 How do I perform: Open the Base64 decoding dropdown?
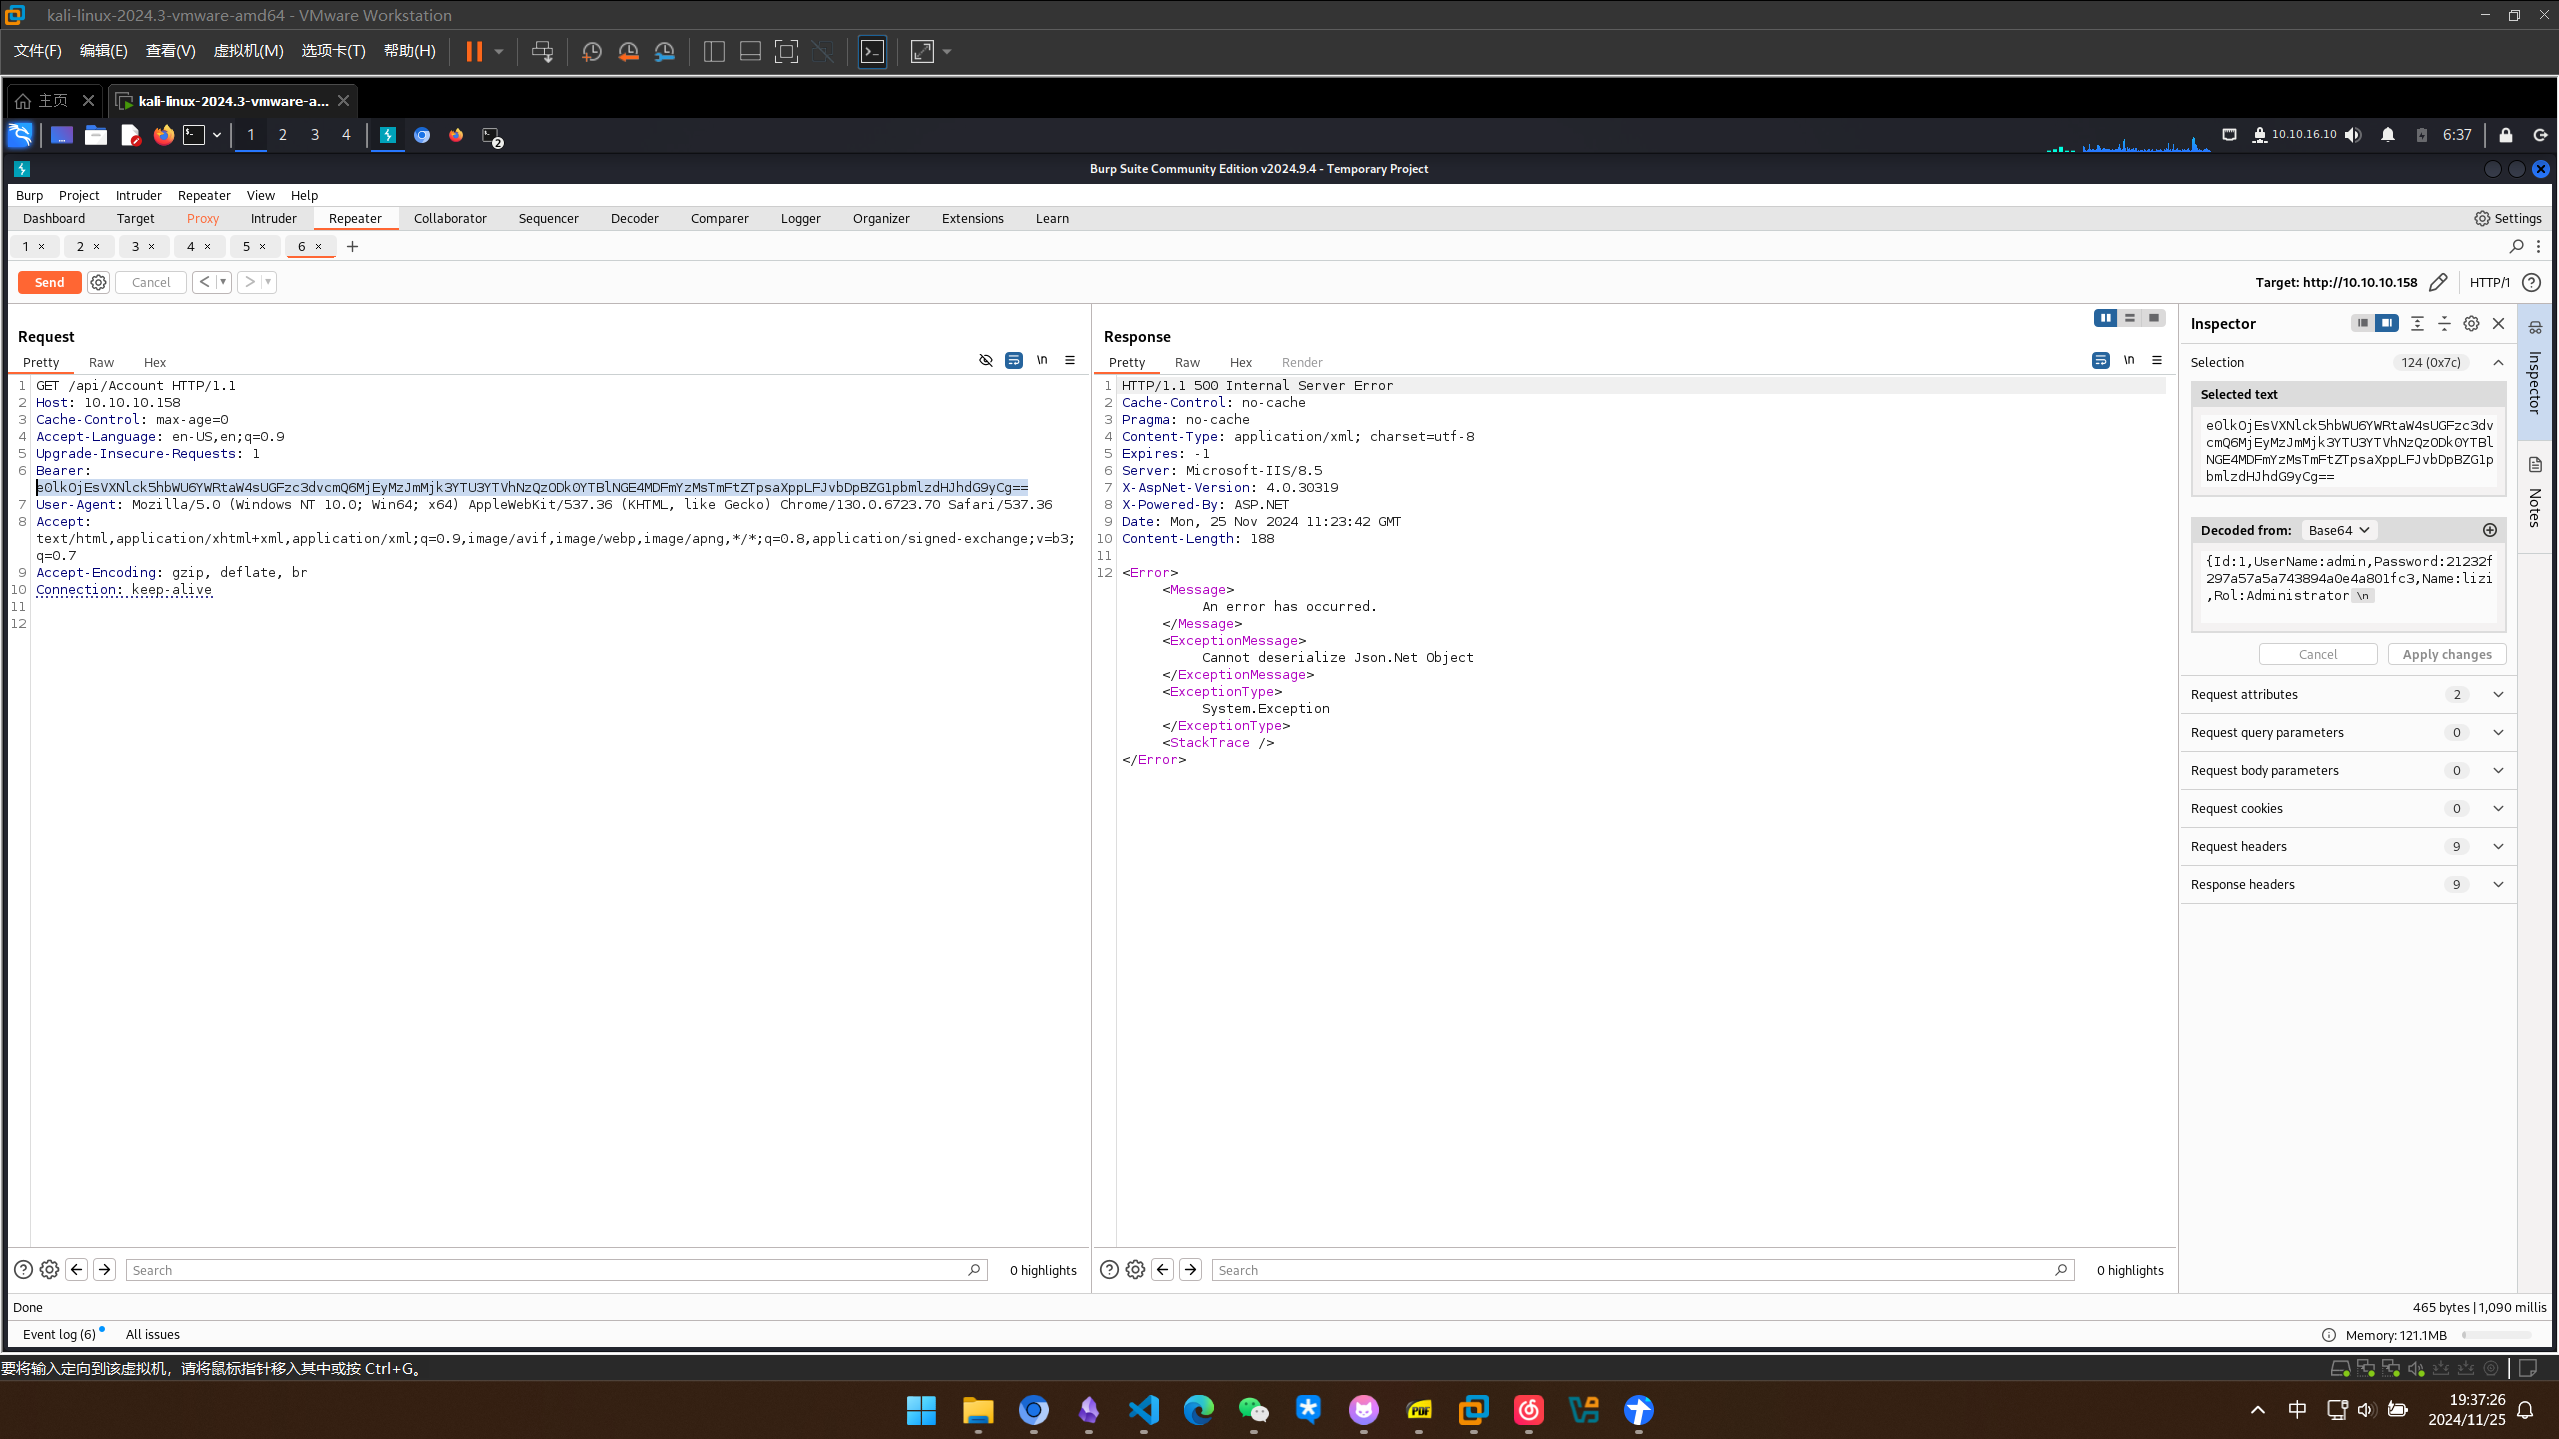[x=2338, y=530]
